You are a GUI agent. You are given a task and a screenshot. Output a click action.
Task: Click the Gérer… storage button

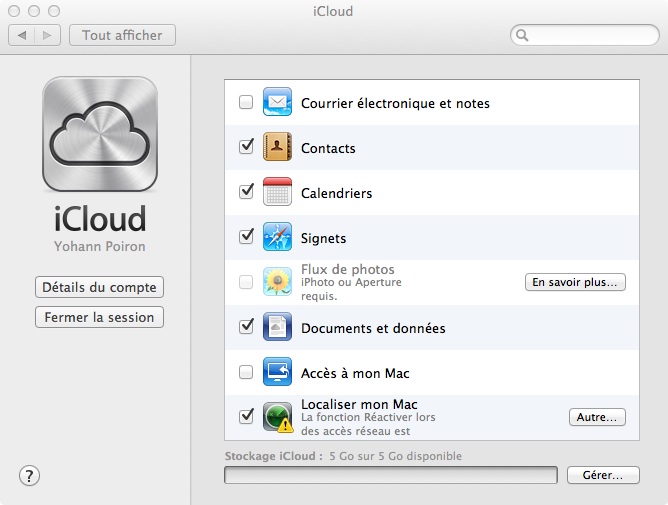(602, 475)
